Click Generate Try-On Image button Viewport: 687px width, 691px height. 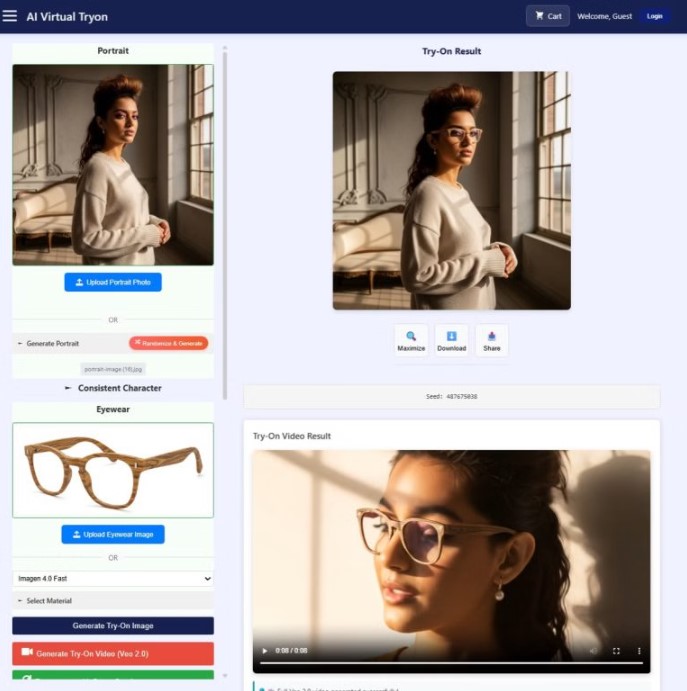click(x=113, y=625)
